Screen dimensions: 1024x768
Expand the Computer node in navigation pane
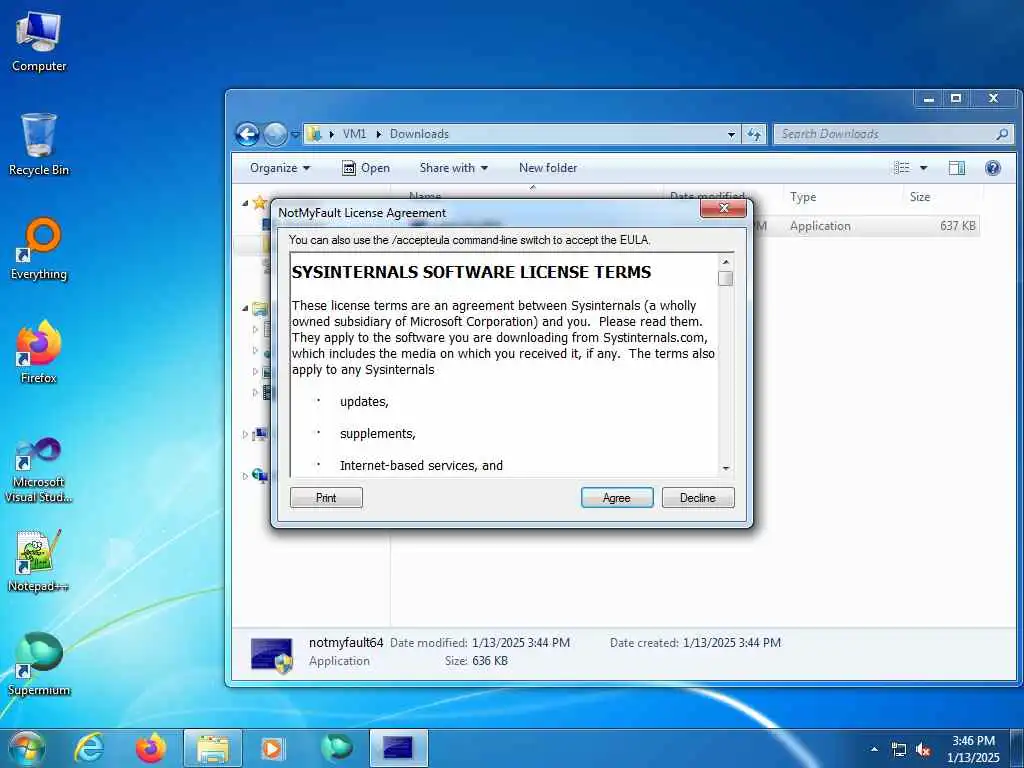pos(245,434)
